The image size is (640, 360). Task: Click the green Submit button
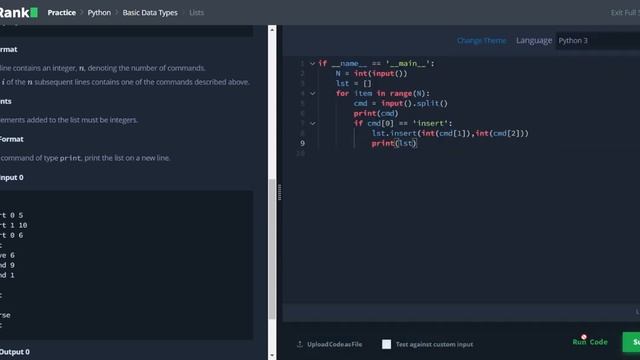click(x=631, y=342)
